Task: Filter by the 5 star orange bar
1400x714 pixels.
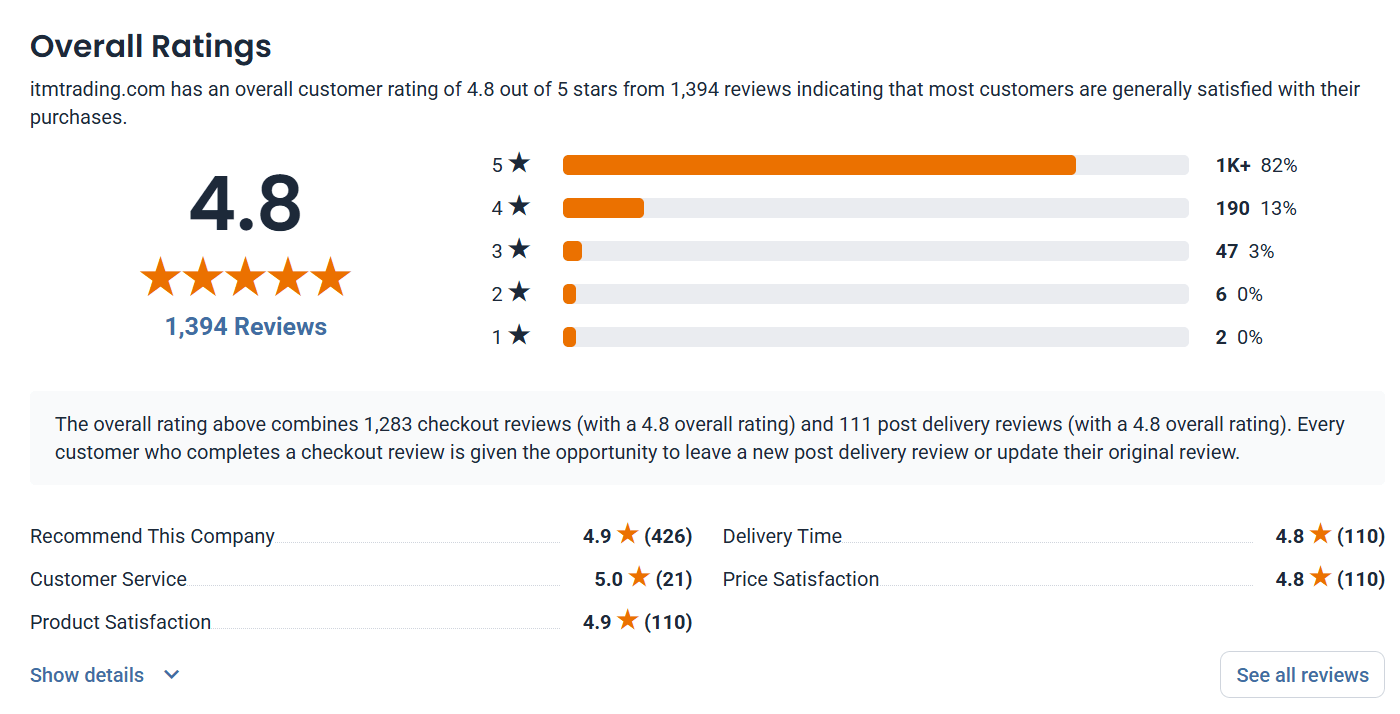Action: [819, 165]
